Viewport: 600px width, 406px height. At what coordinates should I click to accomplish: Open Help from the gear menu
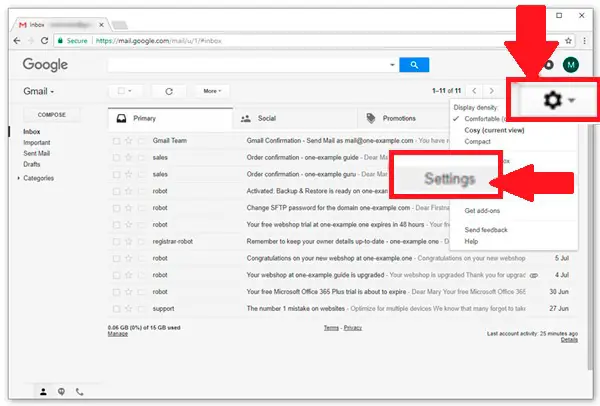click(x=471, y=241)
